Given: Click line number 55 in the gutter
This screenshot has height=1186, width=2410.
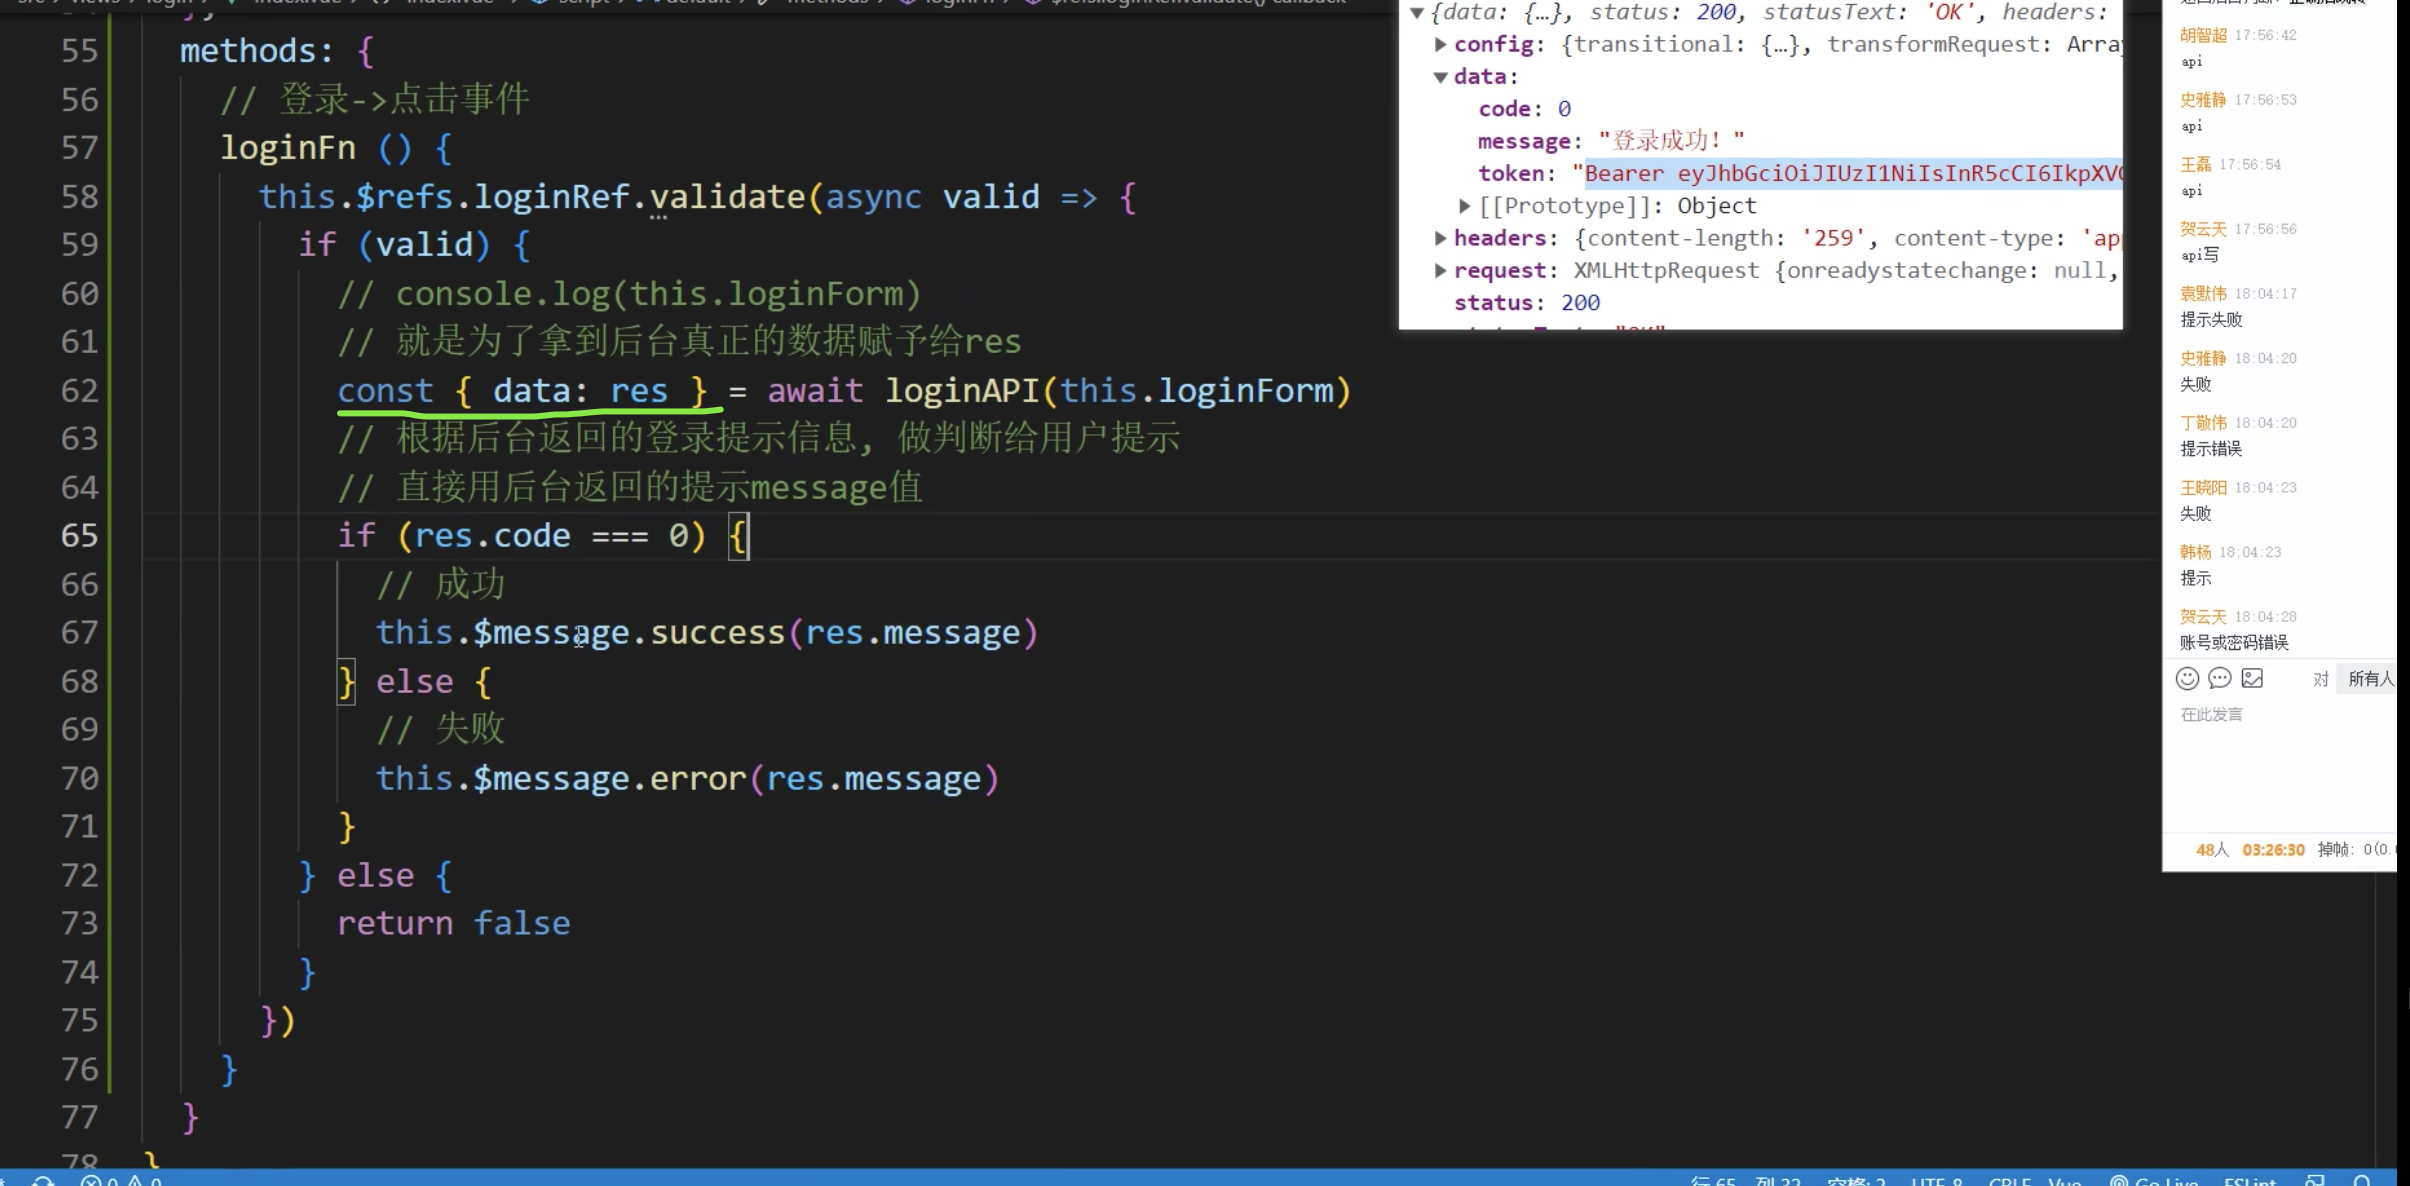Looking at the screenshot, I should point(79,51).
